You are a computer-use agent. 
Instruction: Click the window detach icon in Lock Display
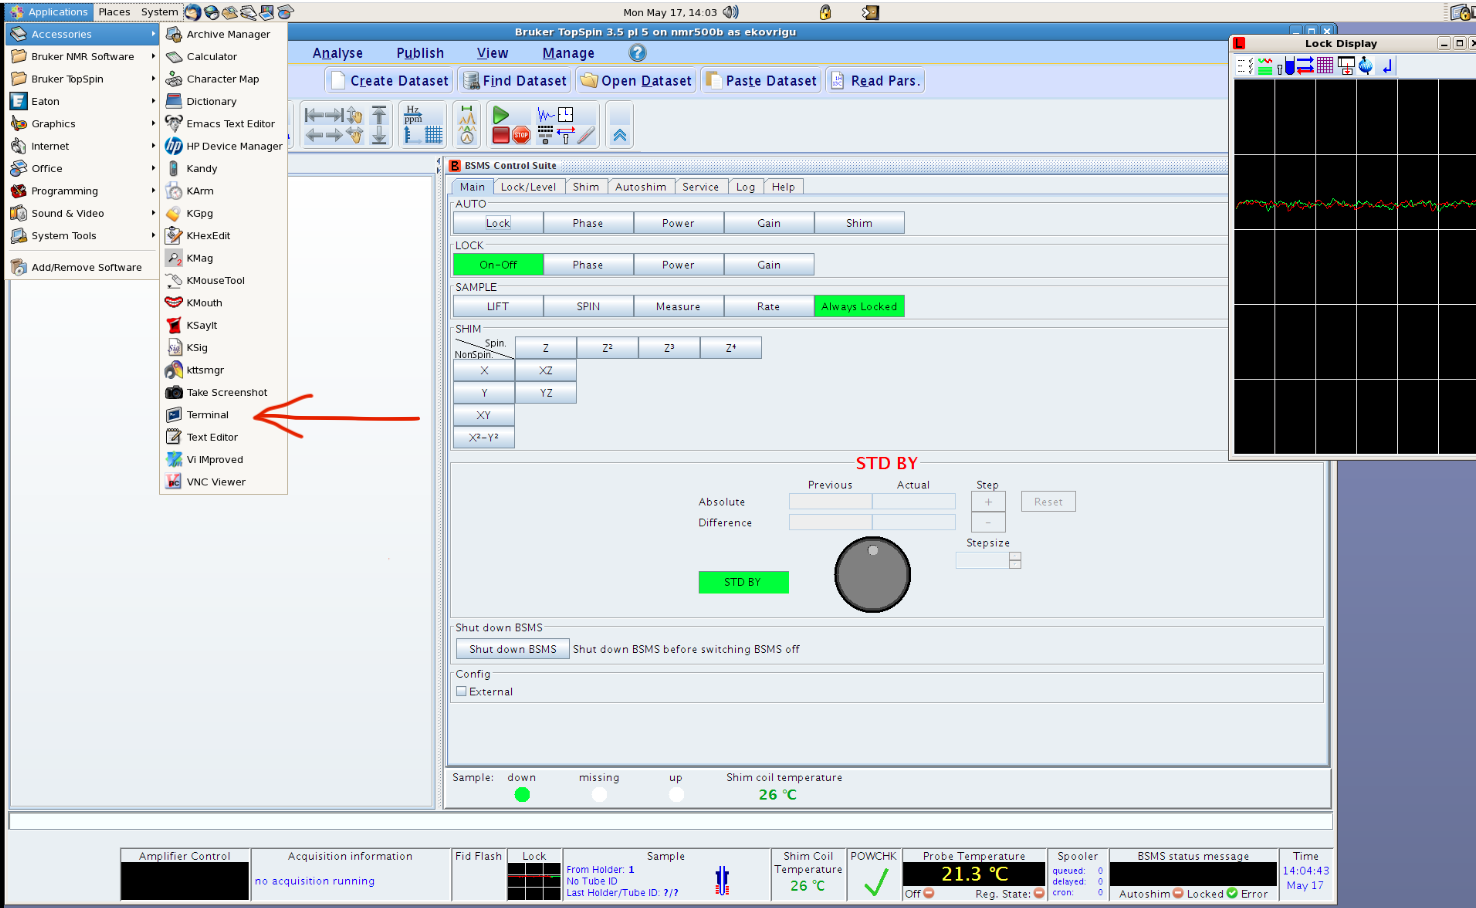(1346, 65)
